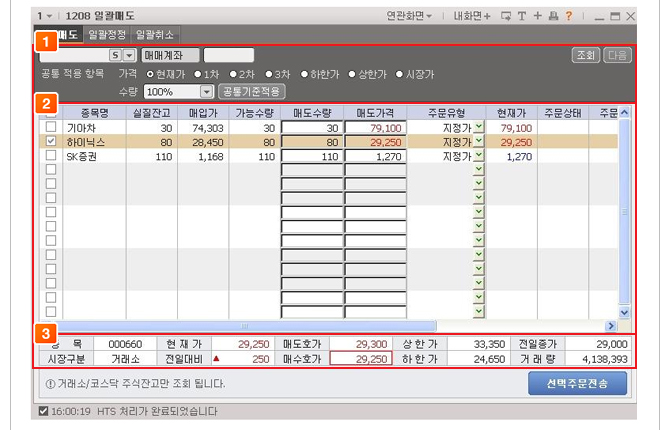Screen dimensions: 670x430
Task: Click the printer icon in title bar
Action: pyautogui.click(x=553, y=16)
